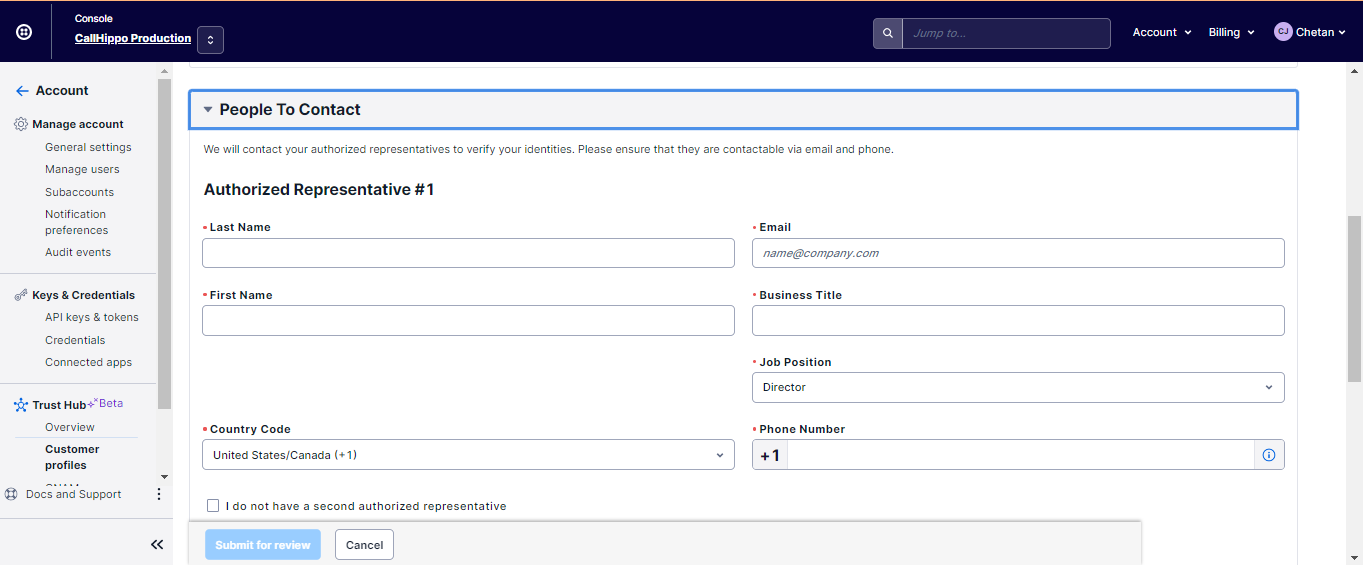Open the Country Code dropdown
Image resolution: width=1363 pixels, height=565 pixels.
[x=468, y=455]
